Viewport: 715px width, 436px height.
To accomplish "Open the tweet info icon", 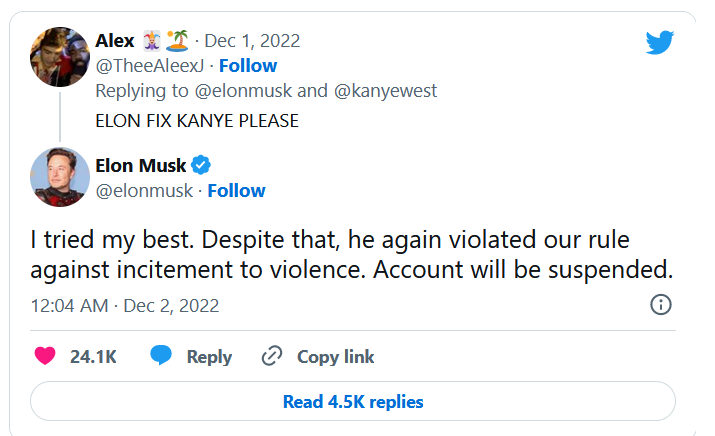I will pos(660,305).
